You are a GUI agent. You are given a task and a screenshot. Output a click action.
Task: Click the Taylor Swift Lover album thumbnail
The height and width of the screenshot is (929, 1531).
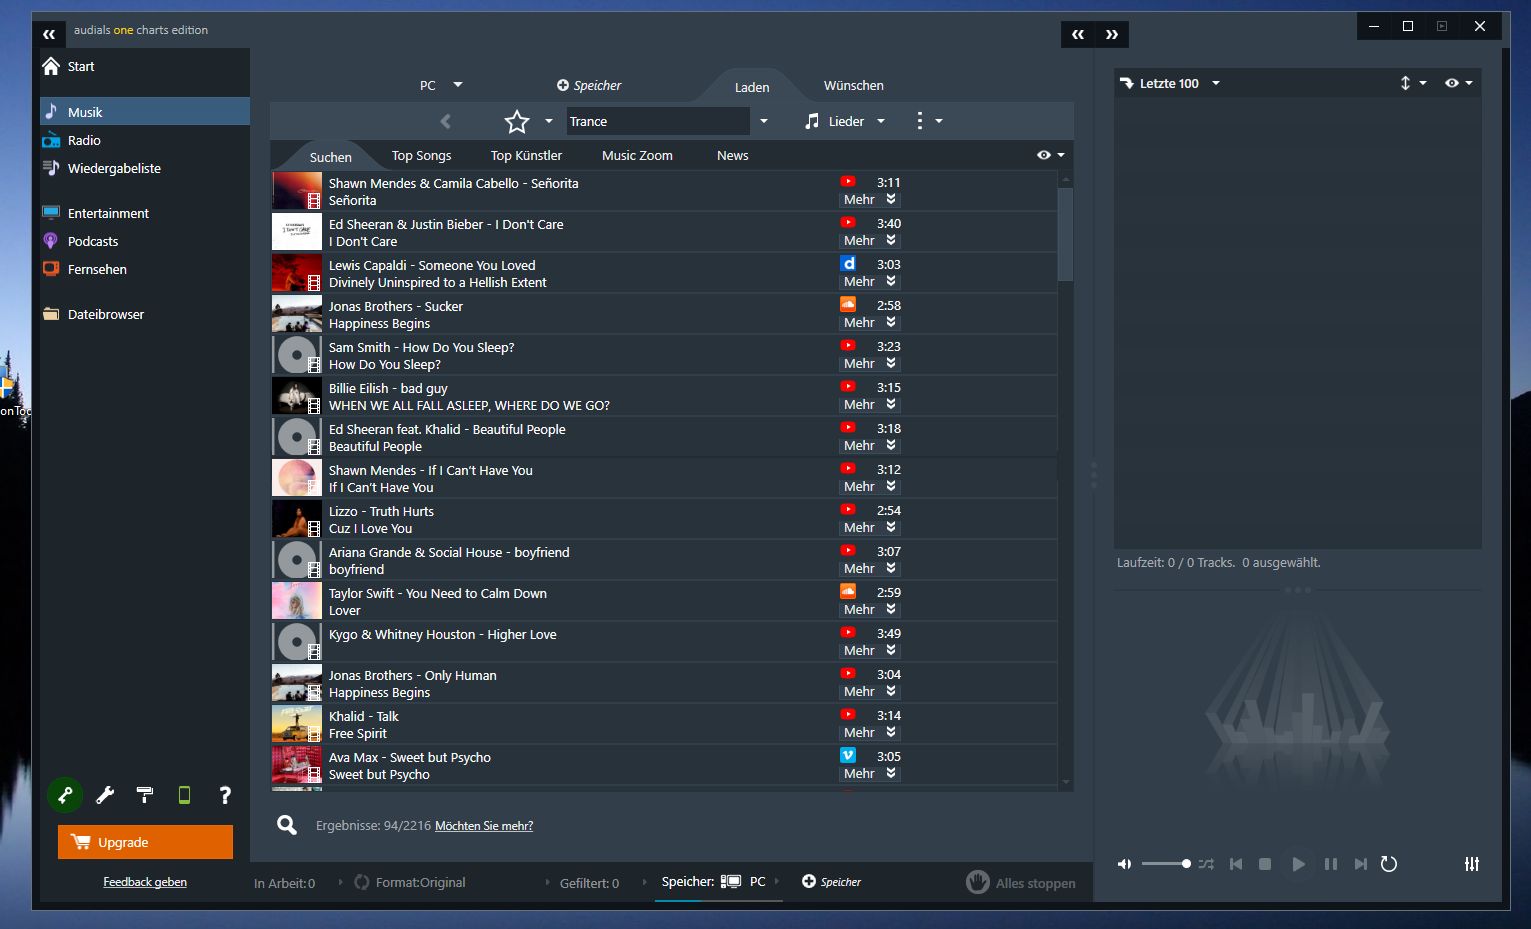[x=297, y=601]
